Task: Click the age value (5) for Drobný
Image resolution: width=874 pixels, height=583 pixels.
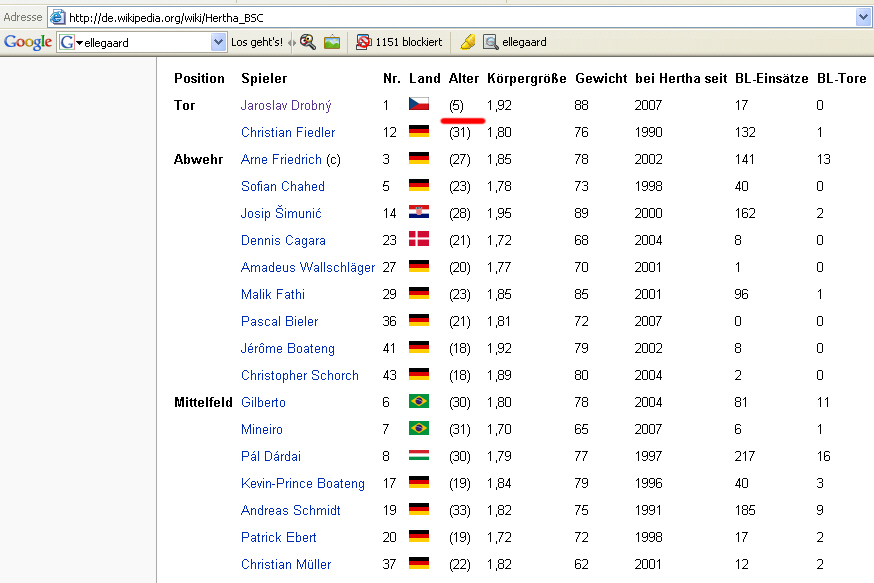Action: [456, 105]
